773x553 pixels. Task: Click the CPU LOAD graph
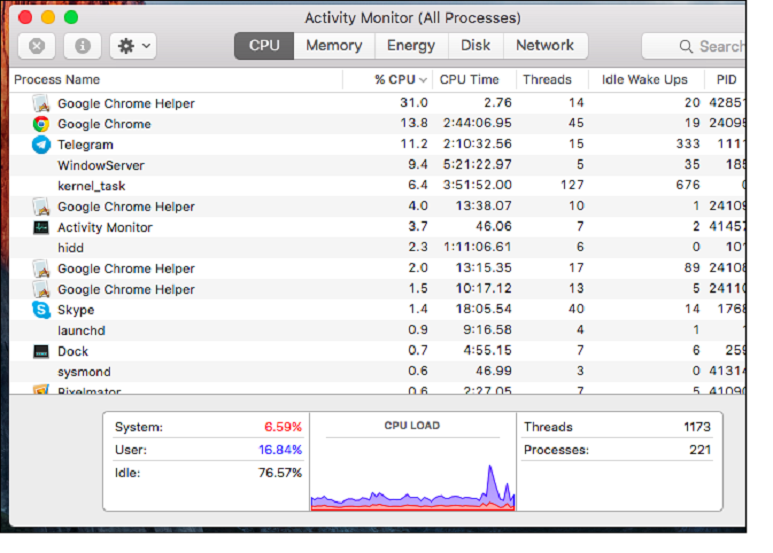[413, 486]
